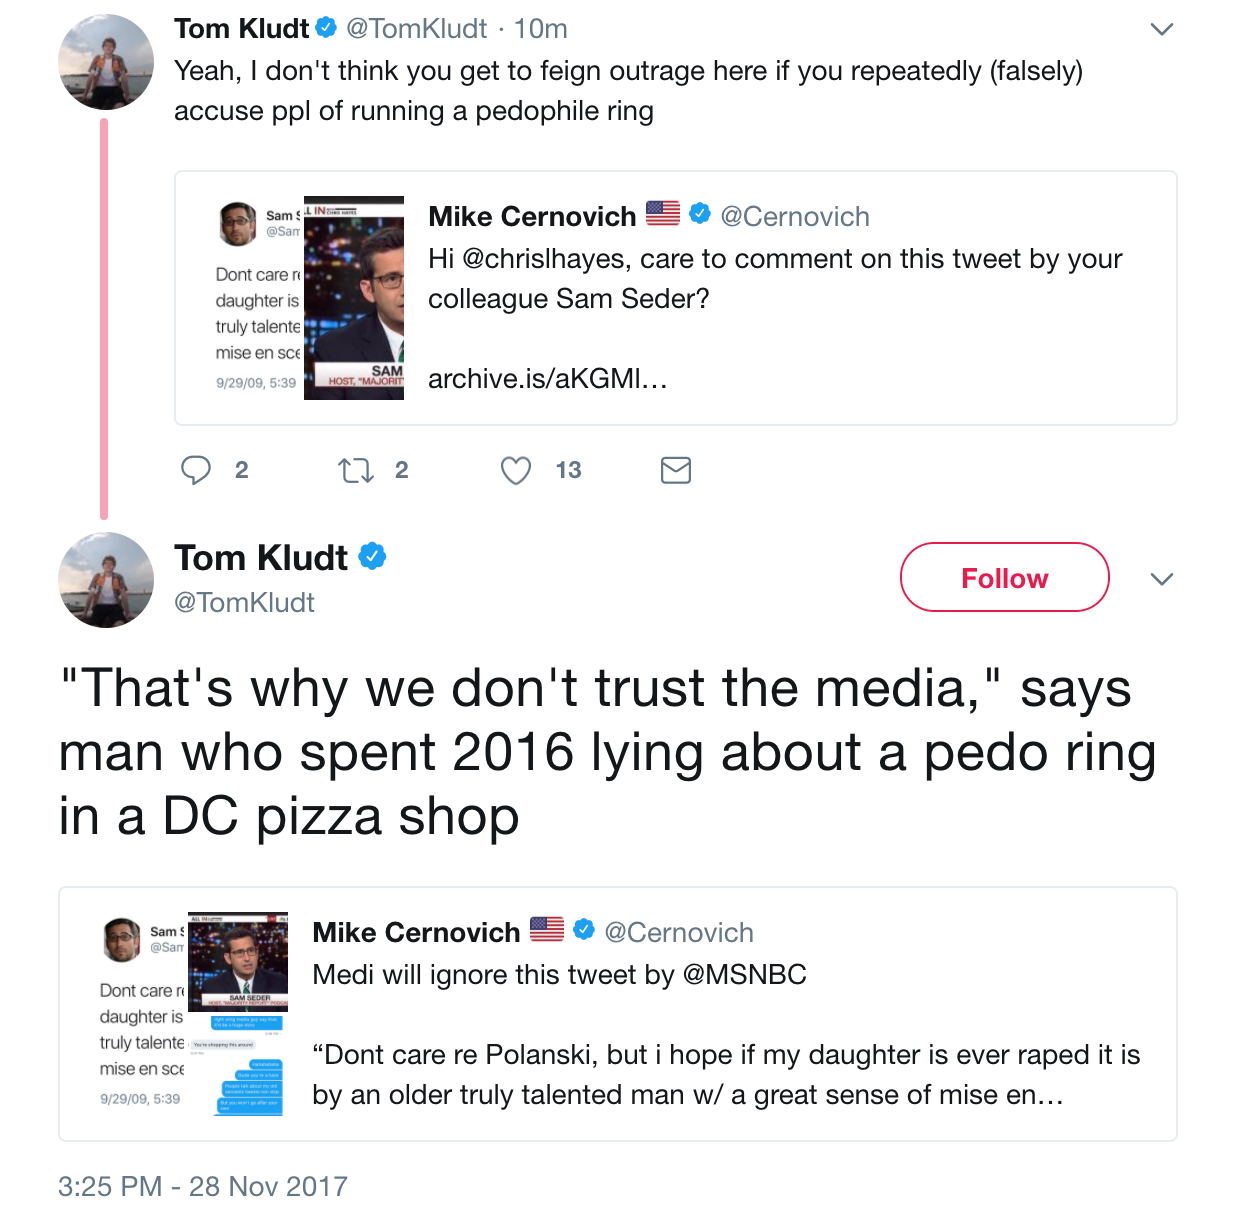
Task: Click the 10m timestamp on first tweet
Action: (x=540, y=29)
